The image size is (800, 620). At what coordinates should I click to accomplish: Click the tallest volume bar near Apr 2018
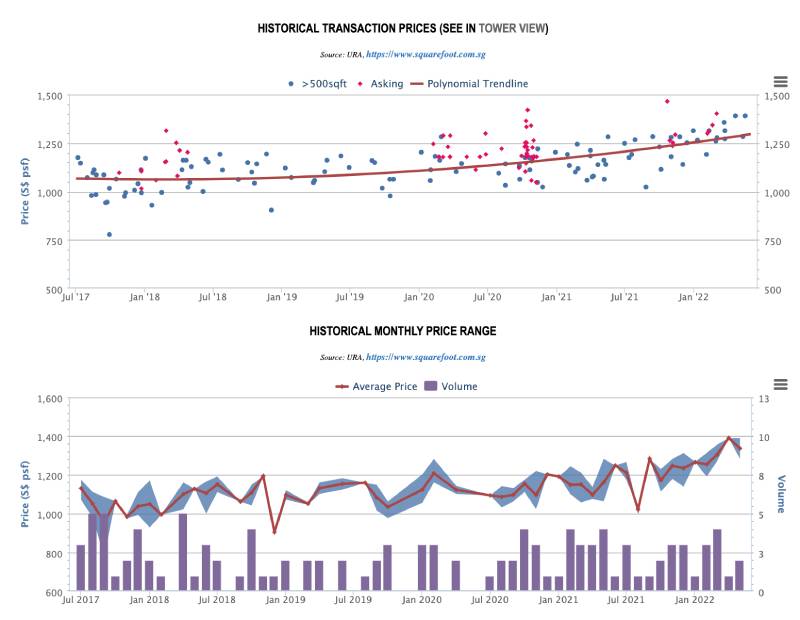click(183, 553)
